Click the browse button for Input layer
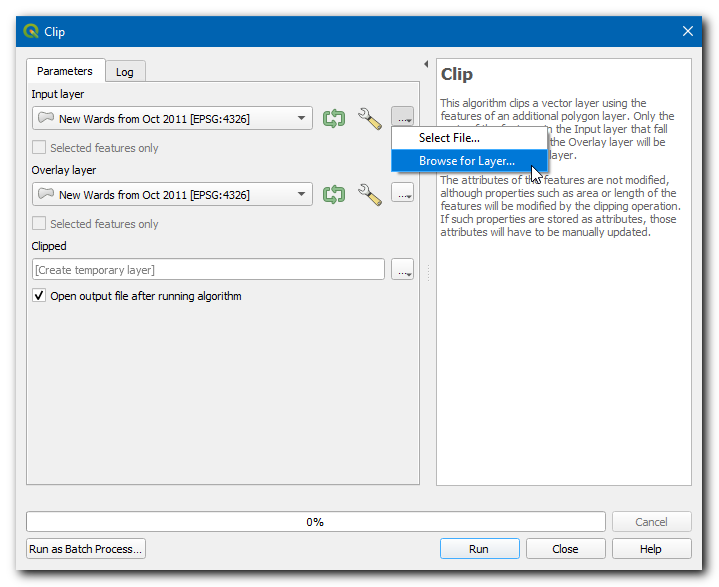 [402, 119]
